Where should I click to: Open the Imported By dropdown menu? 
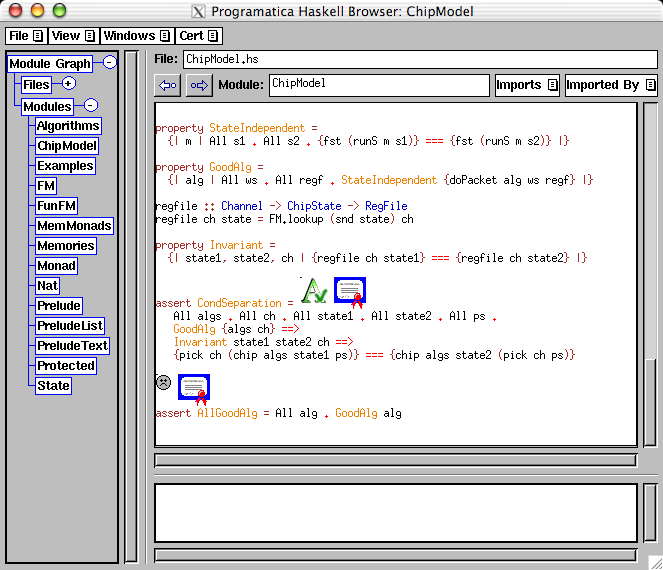point(610,86)
